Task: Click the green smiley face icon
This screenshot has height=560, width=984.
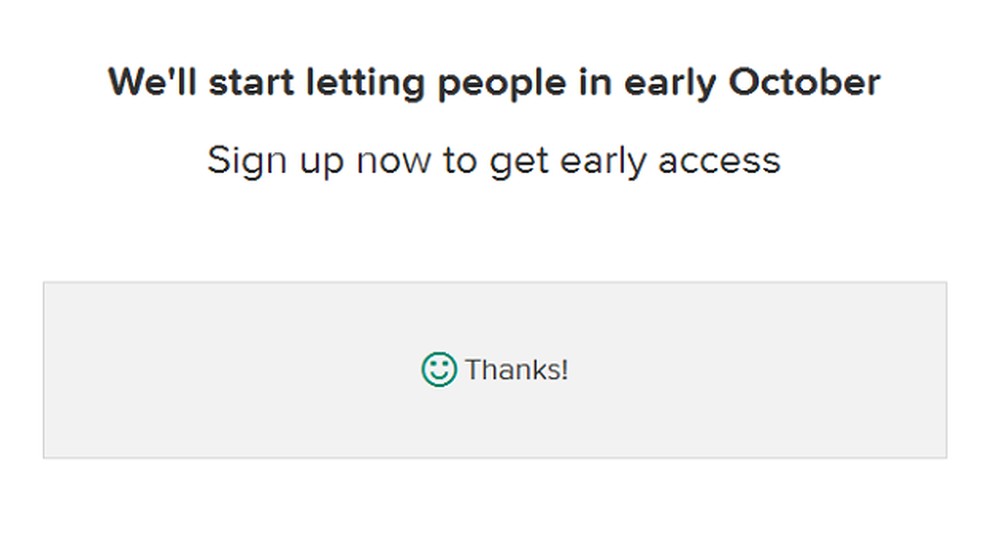Action: tap(438, 370)
